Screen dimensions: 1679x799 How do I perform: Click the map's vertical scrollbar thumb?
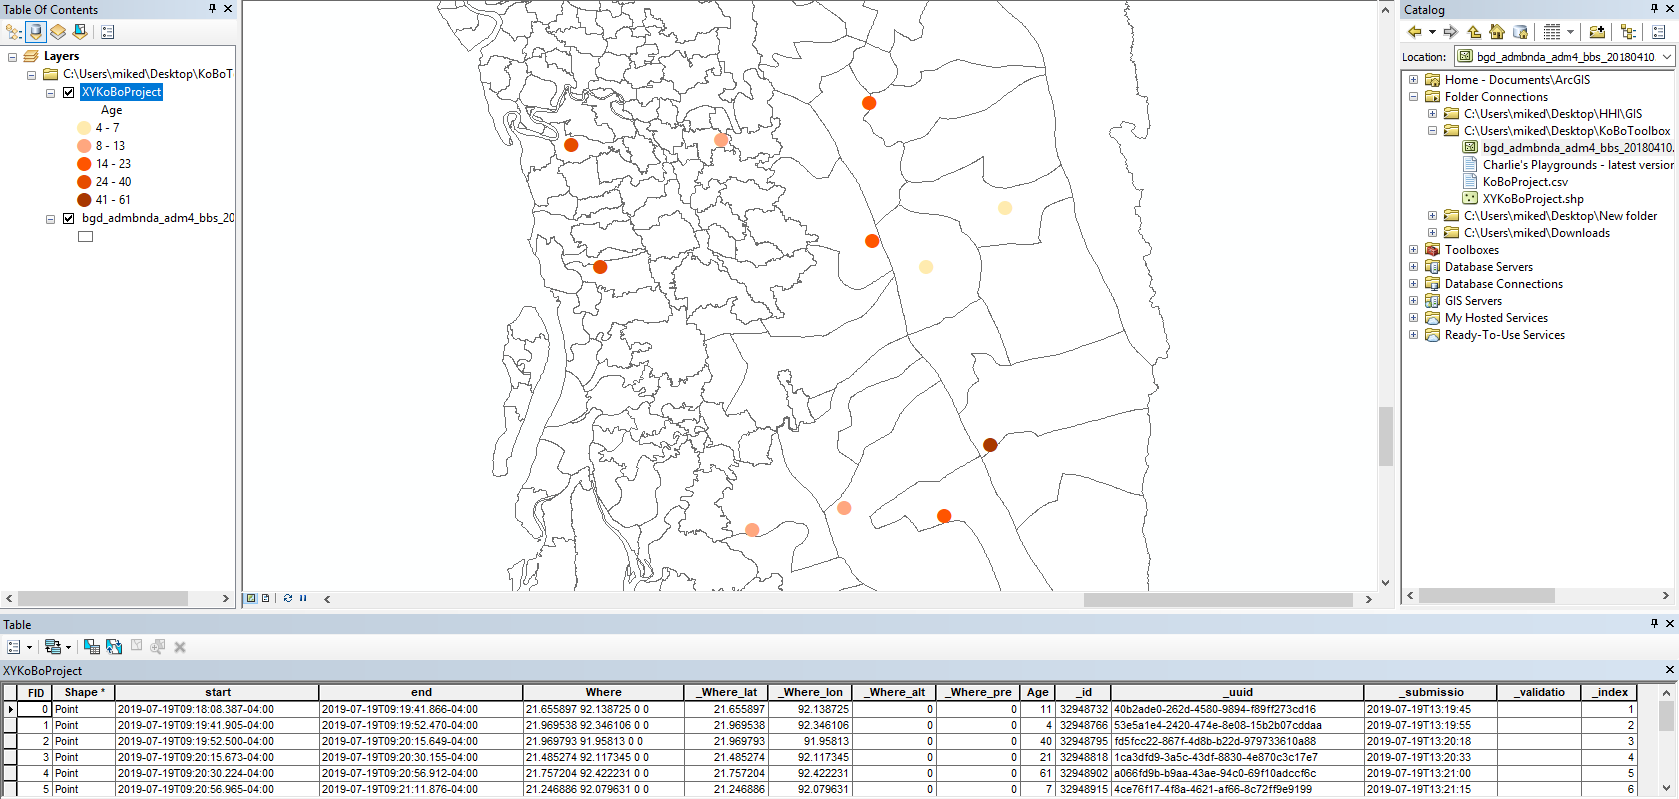(1385, 436)
